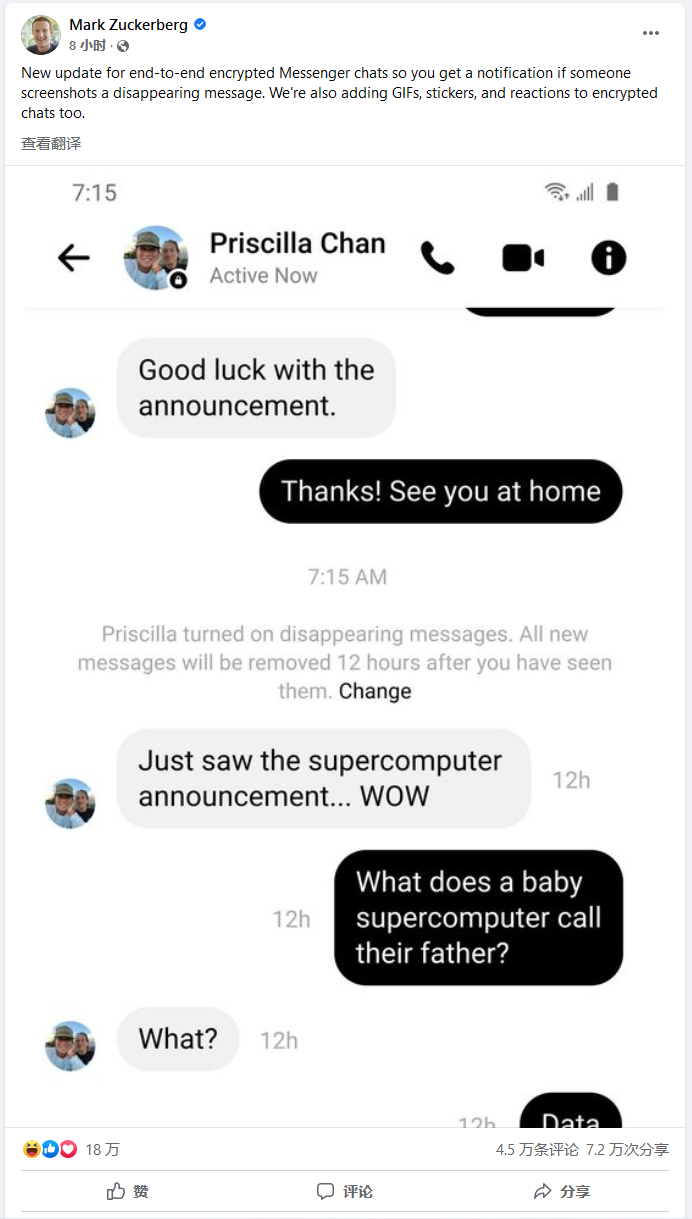
Task: Tap the back arrow in Messenger header
Action: [73, 258]
